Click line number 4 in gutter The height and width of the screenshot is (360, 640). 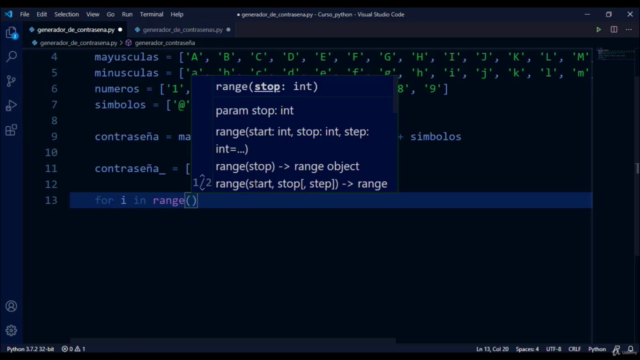point(54,57)
